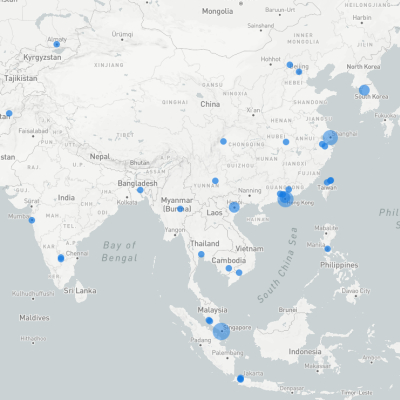Select the large Shanghai marker
400x400 pixels.
pos(330,137)
